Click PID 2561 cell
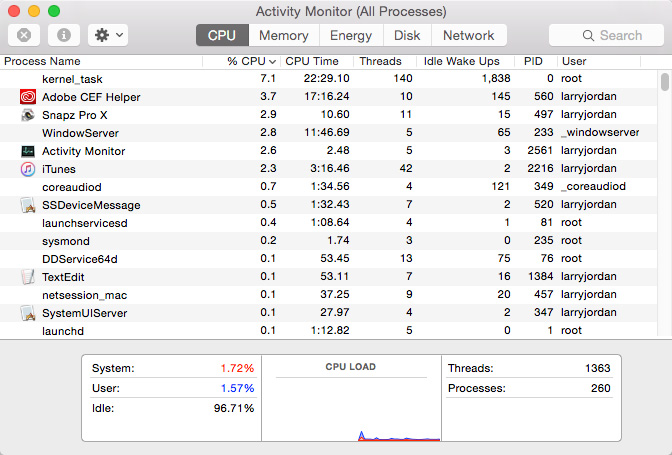 point(540,150)
